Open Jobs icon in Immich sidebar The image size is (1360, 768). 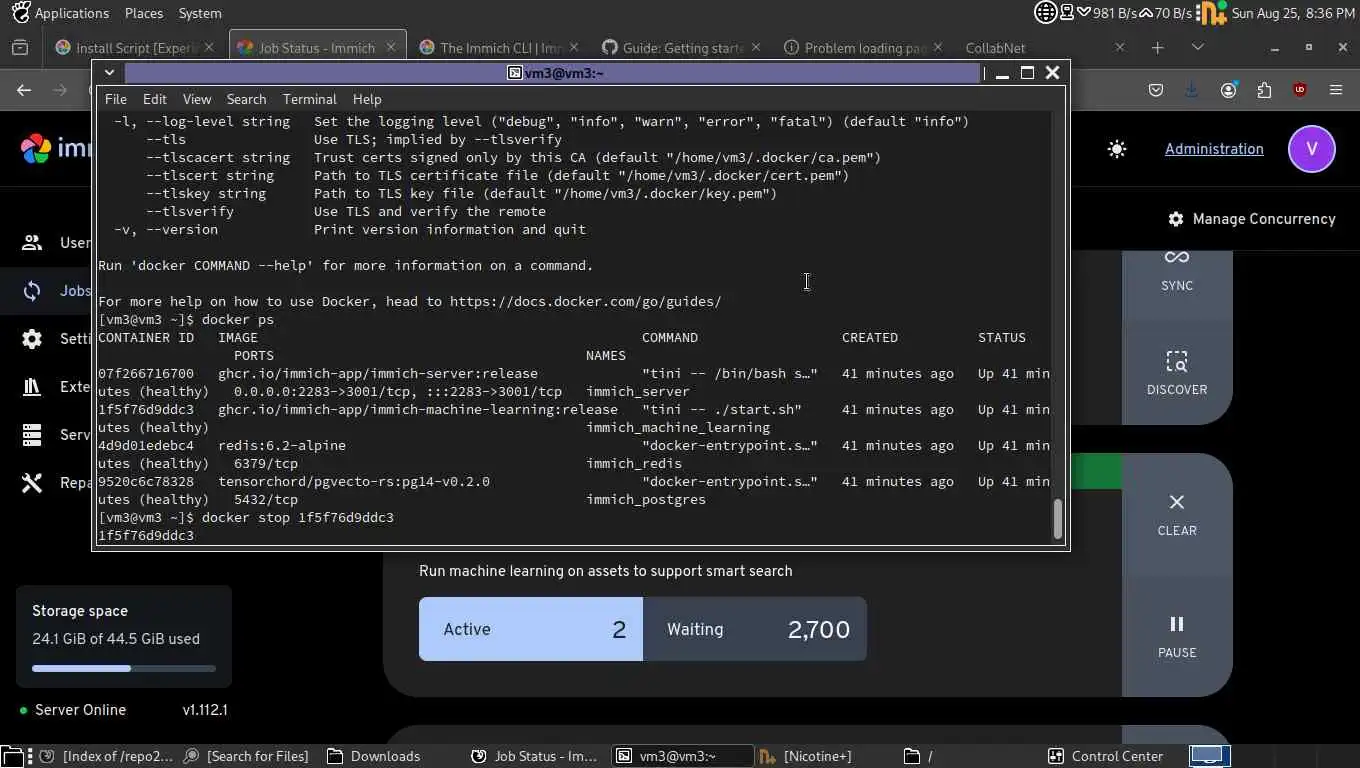tap(32, 291)
